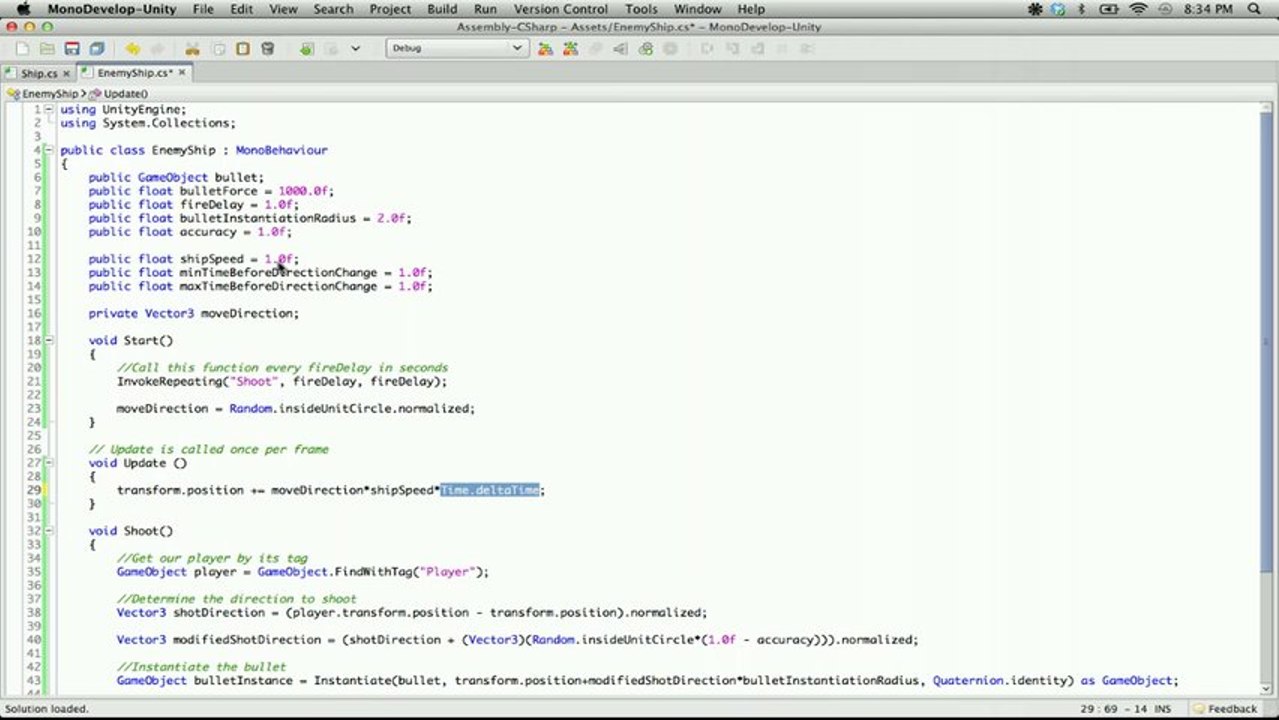Click the Delete trash can toolbar icon

(x=267, y=48)
